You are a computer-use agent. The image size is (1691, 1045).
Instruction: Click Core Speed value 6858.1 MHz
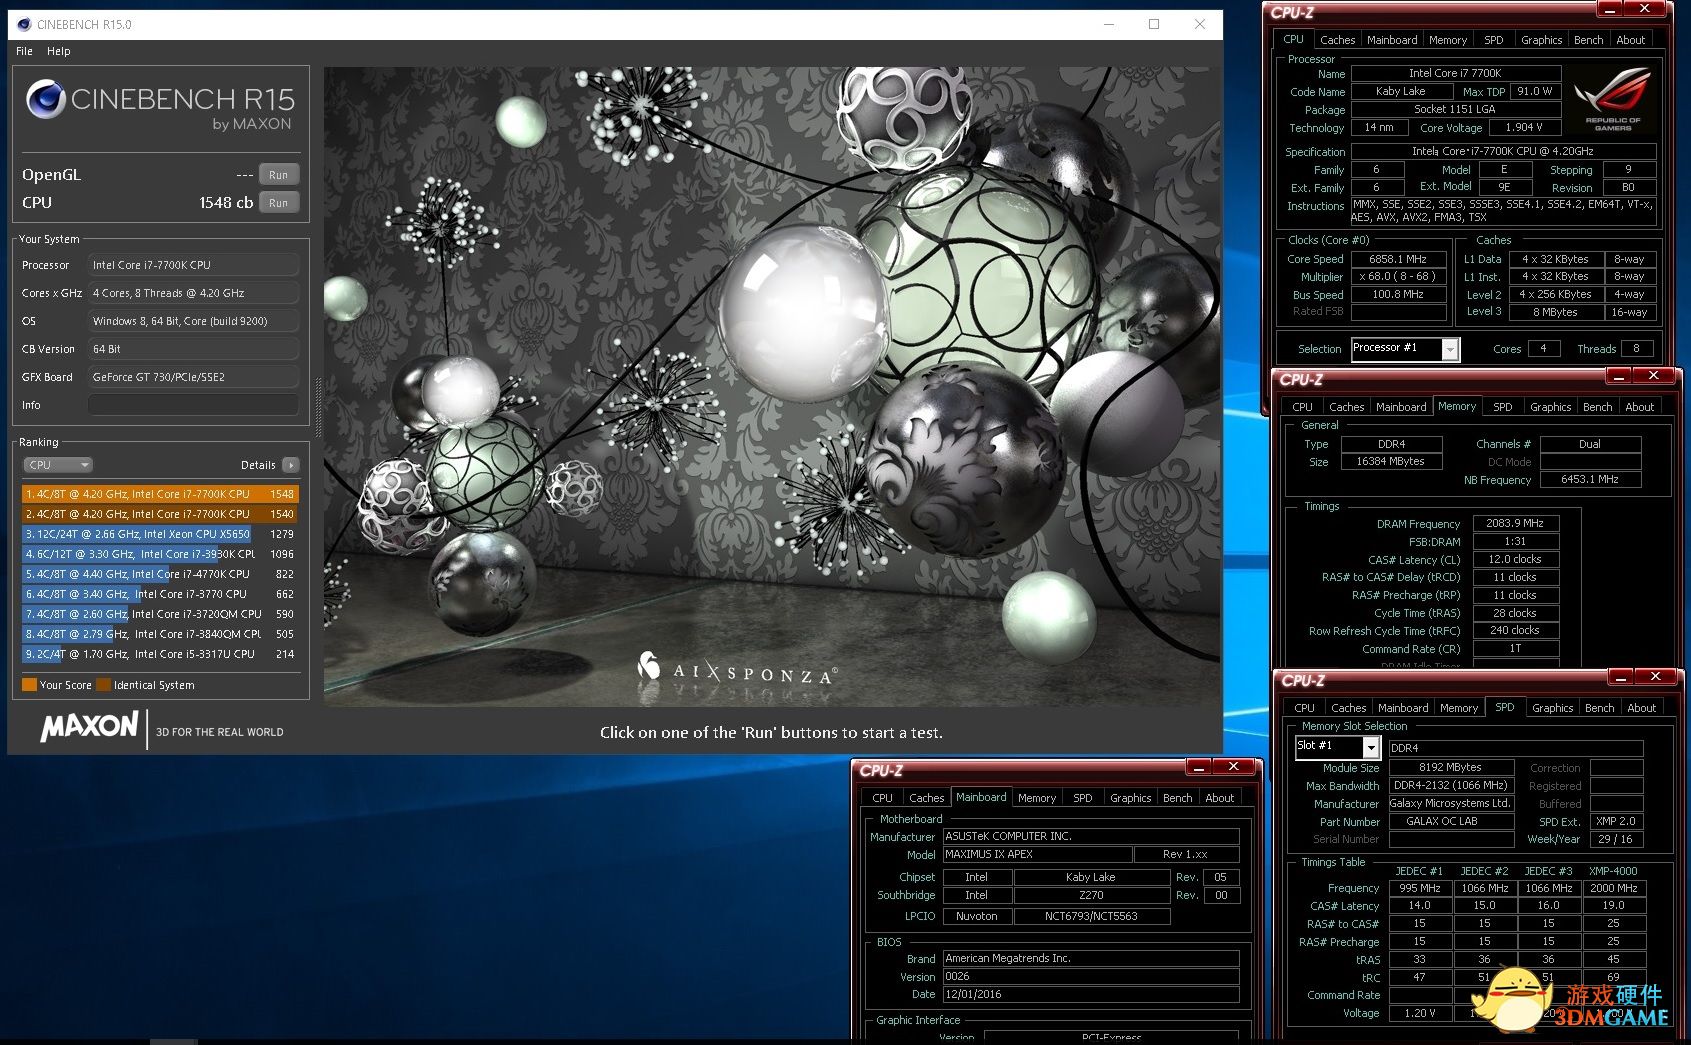[x=1398, y=259]
